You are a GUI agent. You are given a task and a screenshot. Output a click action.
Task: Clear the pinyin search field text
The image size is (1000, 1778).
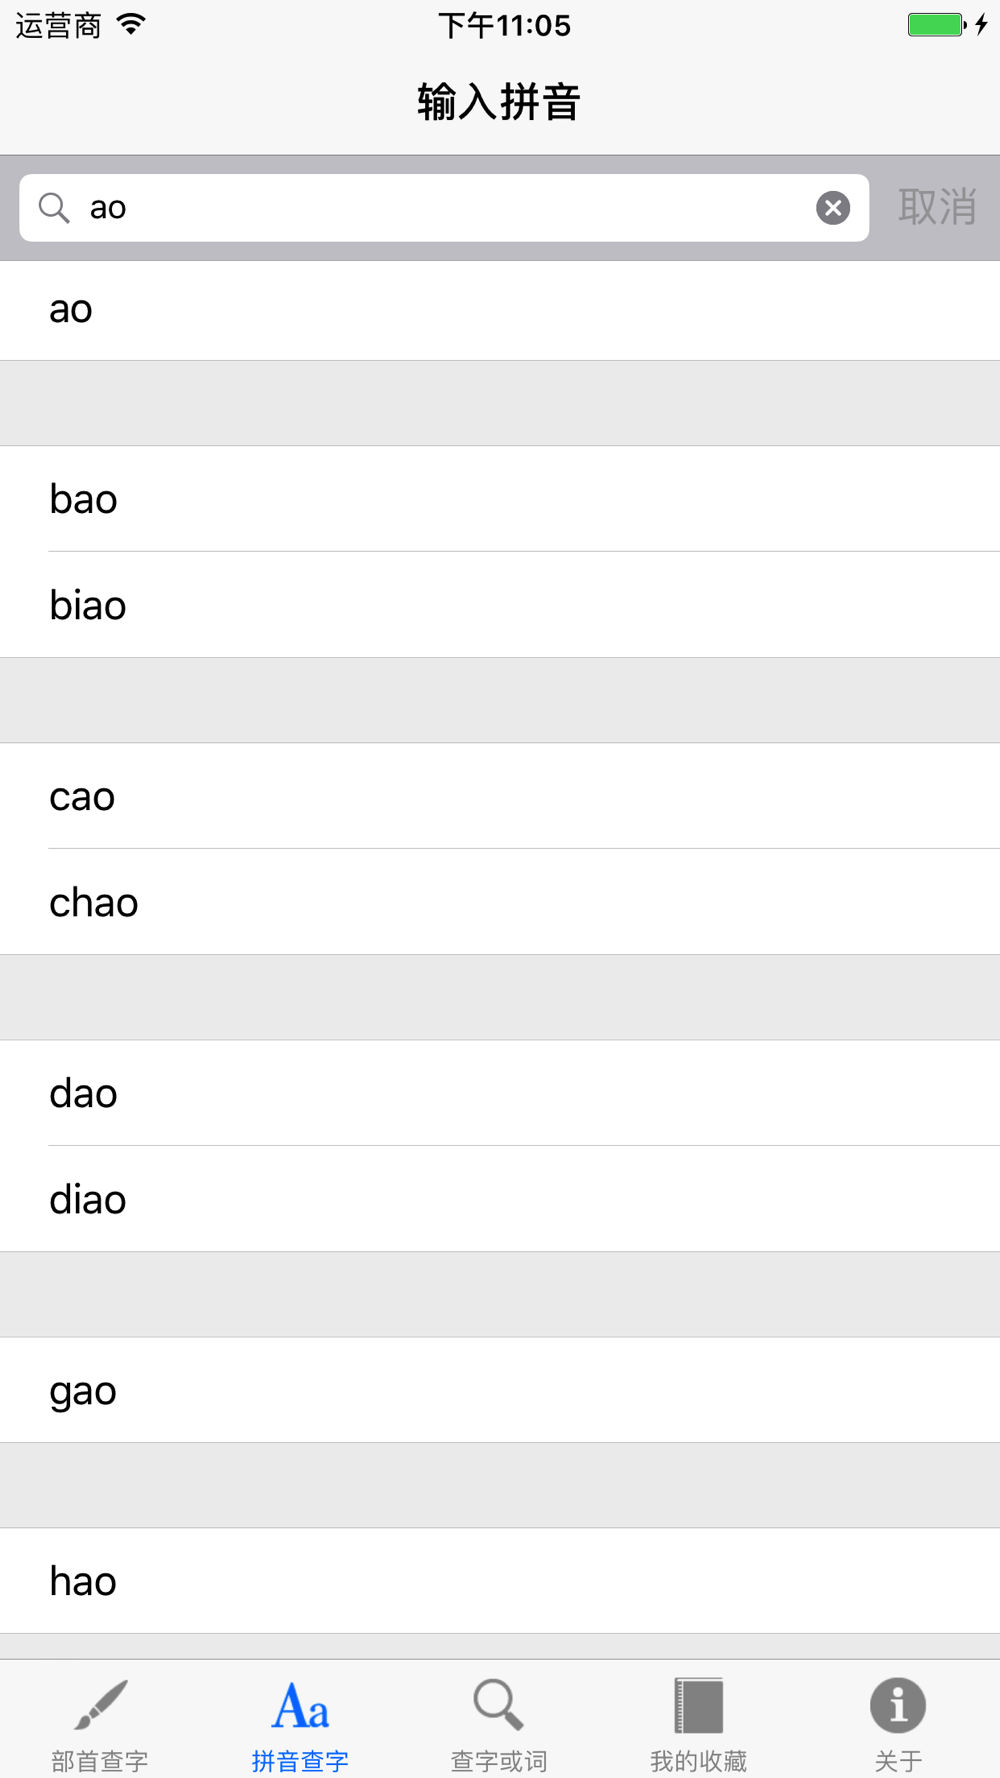point(833,208)
